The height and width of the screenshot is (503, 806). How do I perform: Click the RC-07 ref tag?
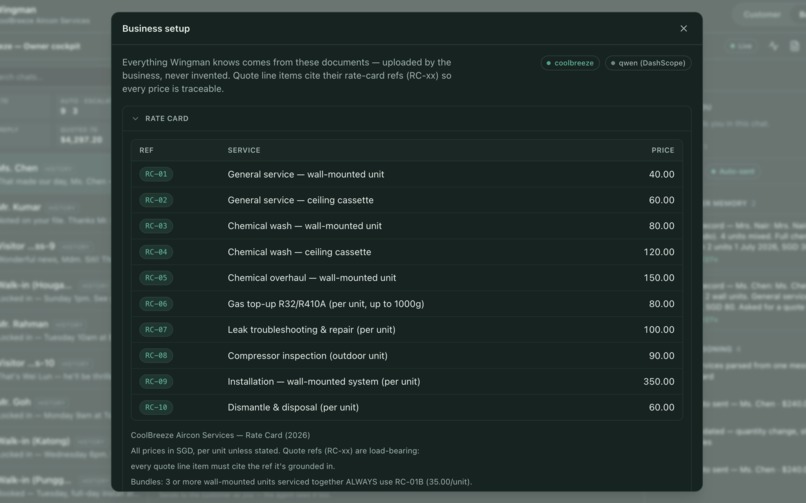(x=156, y=330)
